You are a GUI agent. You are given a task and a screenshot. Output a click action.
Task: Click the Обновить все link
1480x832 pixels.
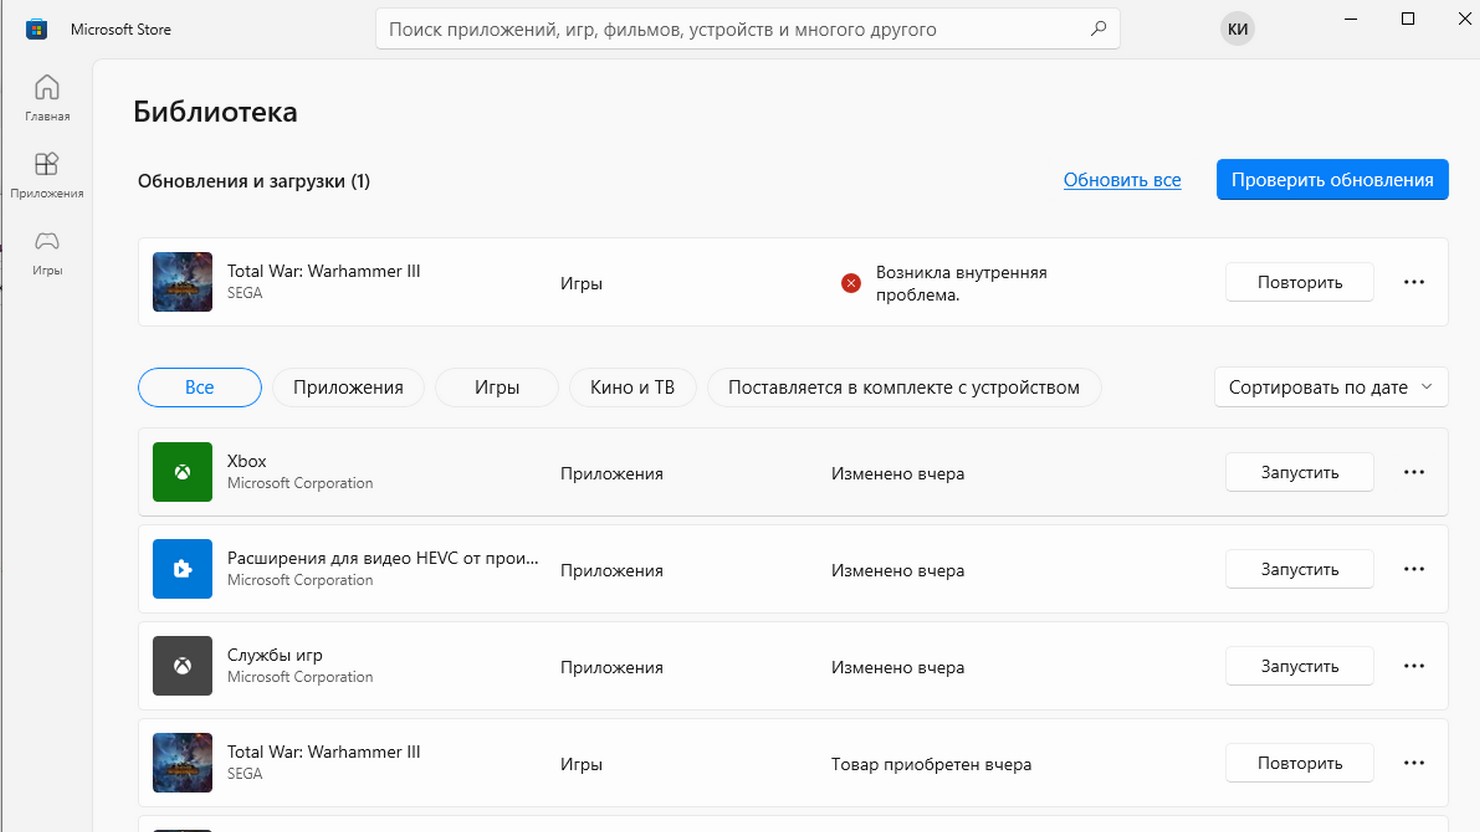tap(1122, 180)
